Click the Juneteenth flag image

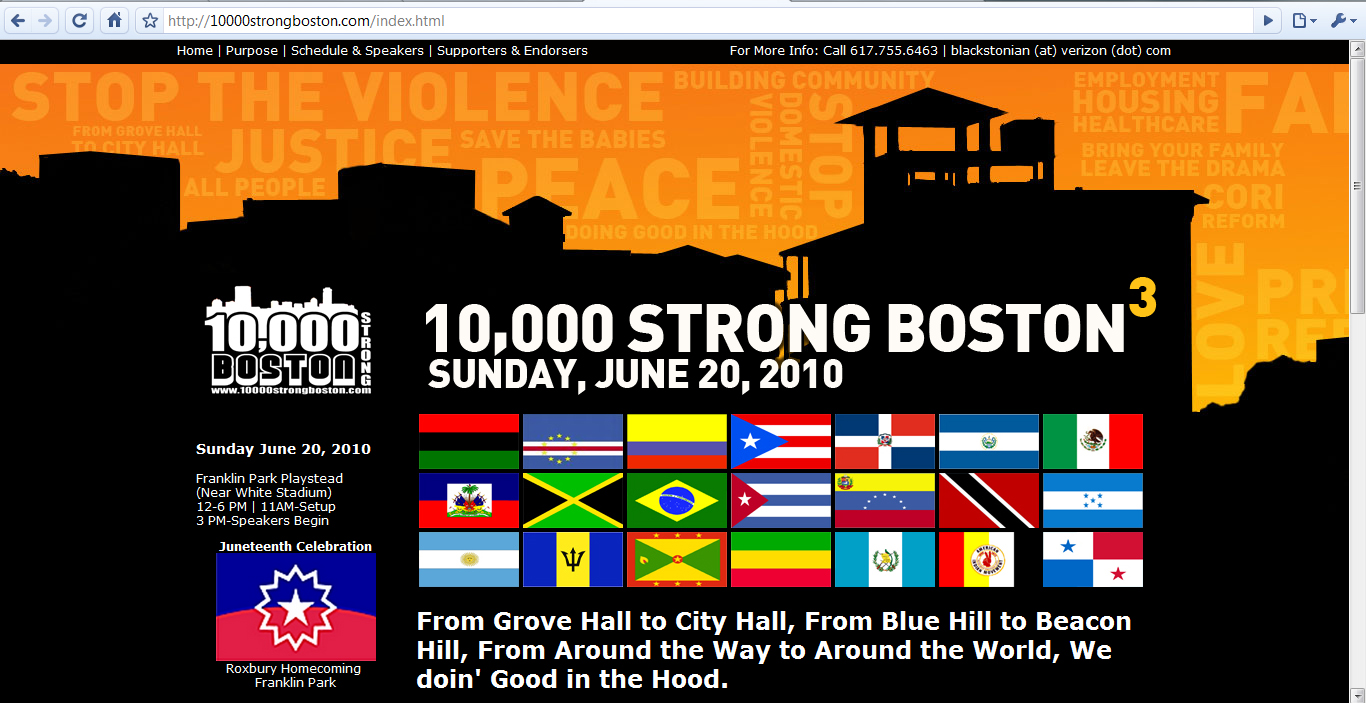pos(296,607)
